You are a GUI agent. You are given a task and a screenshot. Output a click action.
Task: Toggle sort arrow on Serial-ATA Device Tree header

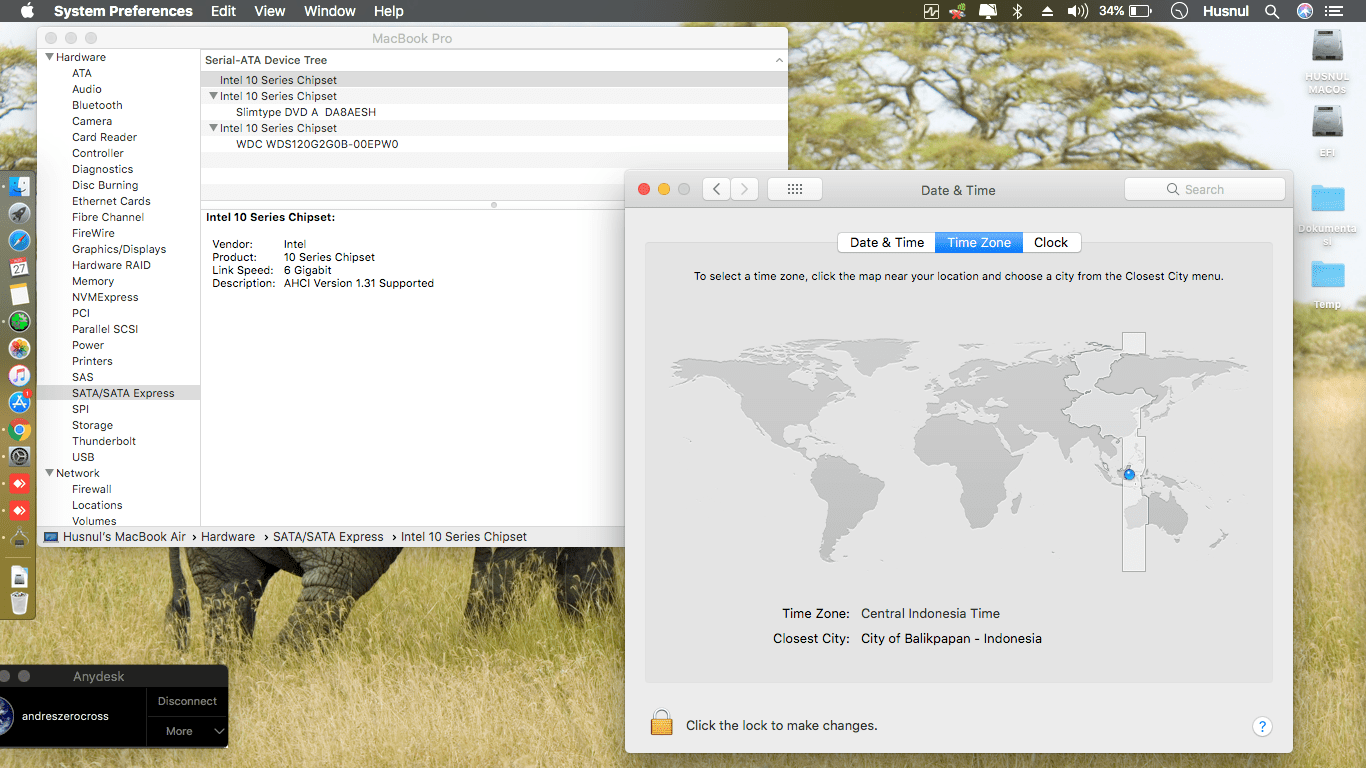tap(779, 60)
